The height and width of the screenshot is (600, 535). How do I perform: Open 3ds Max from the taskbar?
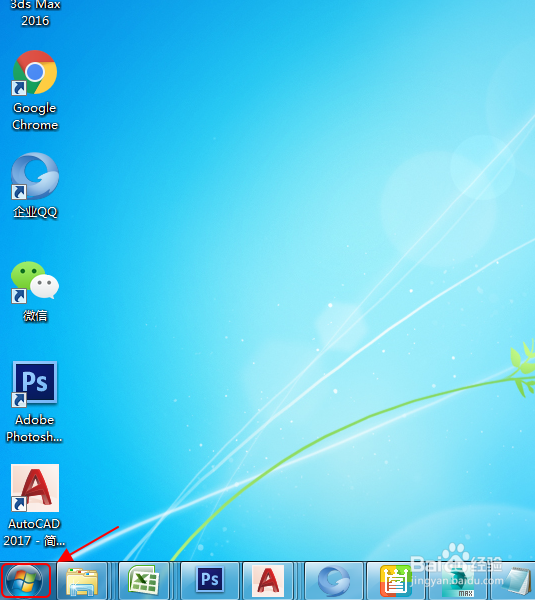[x=458, y=581]
